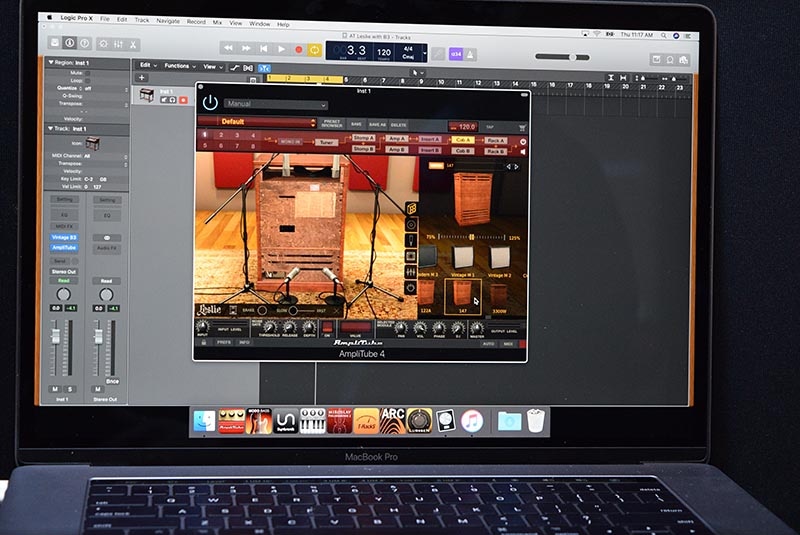Click the Save As preset button
Screen dimensions: 800x535
[x=378, y=124]
